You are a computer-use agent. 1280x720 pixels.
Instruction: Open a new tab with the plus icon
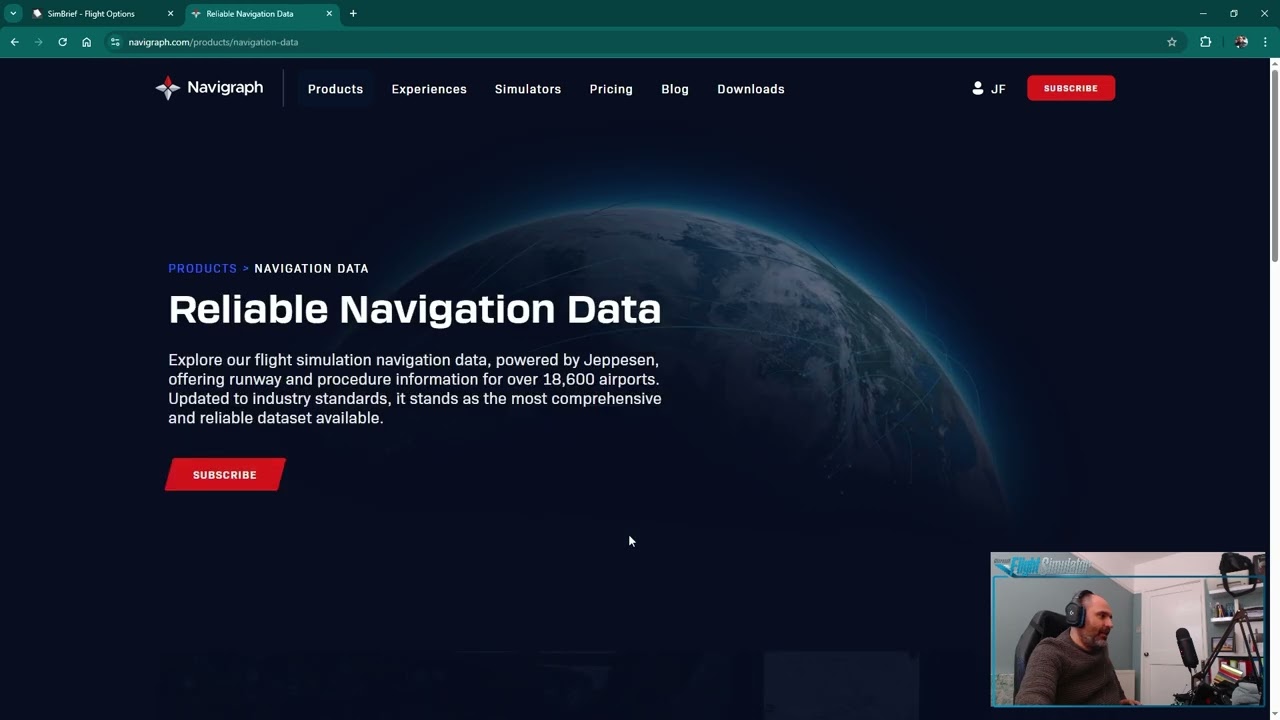(x=353, y=14)
